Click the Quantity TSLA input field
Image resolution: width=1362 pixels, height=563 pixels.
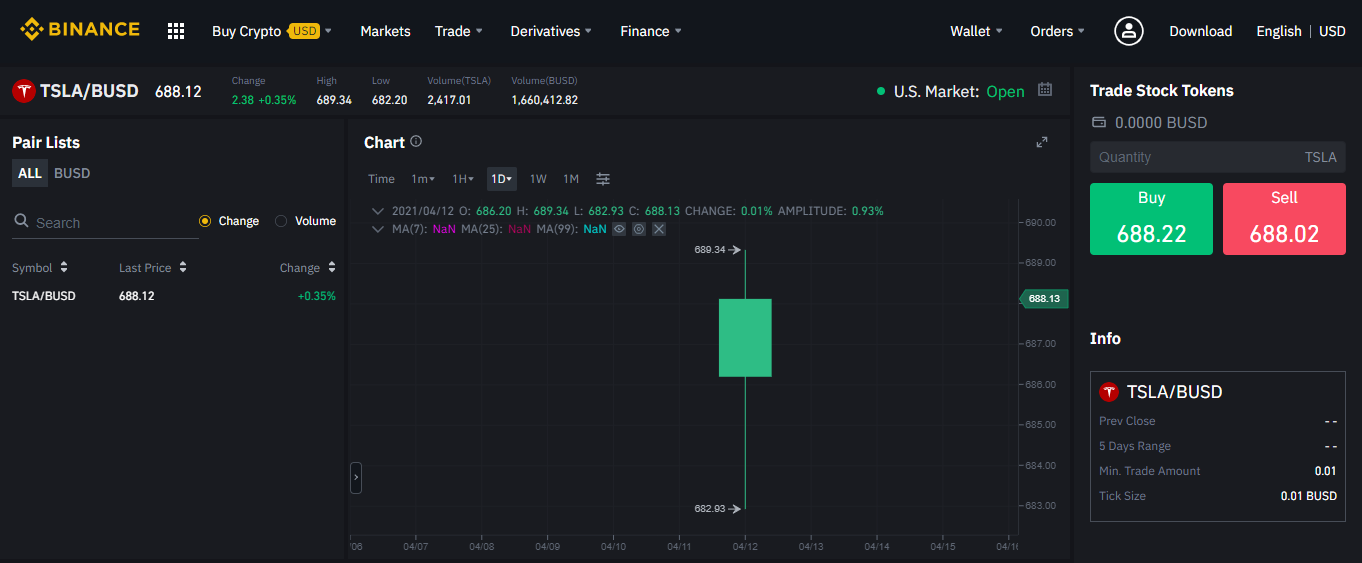[x=1218, y=157]
